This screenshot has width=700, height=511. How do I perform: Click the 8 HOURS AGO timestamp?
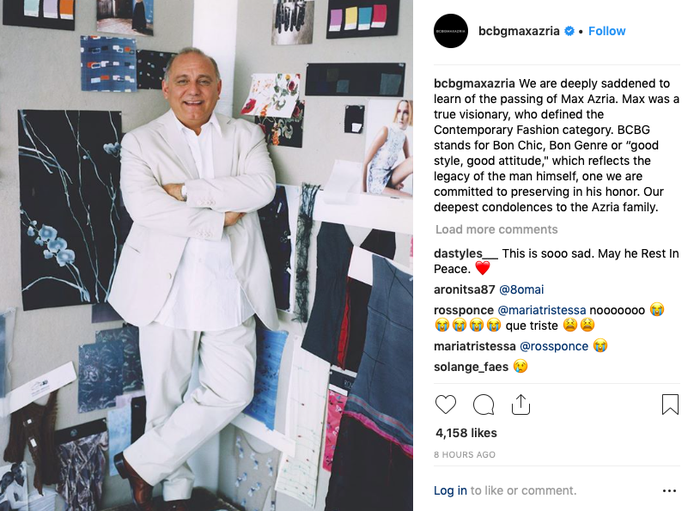(x=464, y=455)
